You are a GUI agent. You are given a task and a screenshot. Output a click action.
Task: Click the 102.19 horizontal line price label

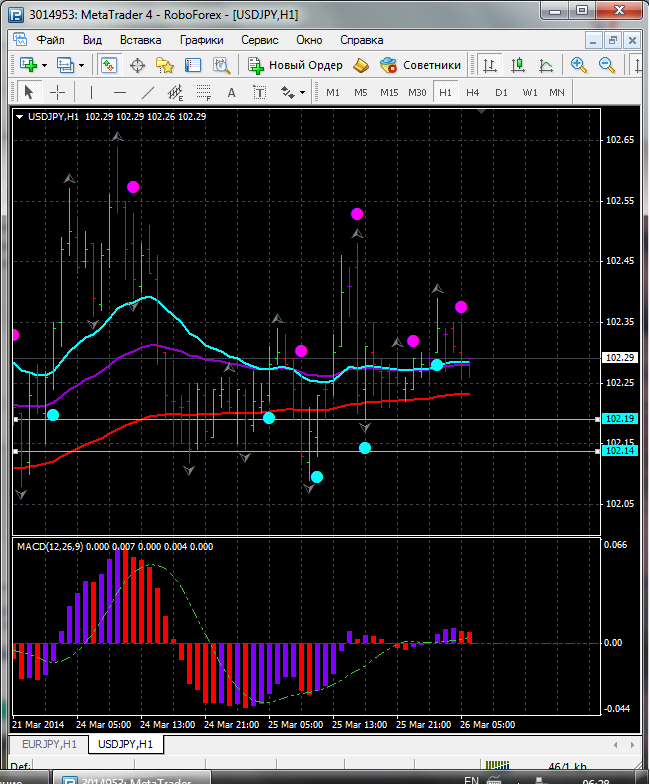[x=620, y=419]
